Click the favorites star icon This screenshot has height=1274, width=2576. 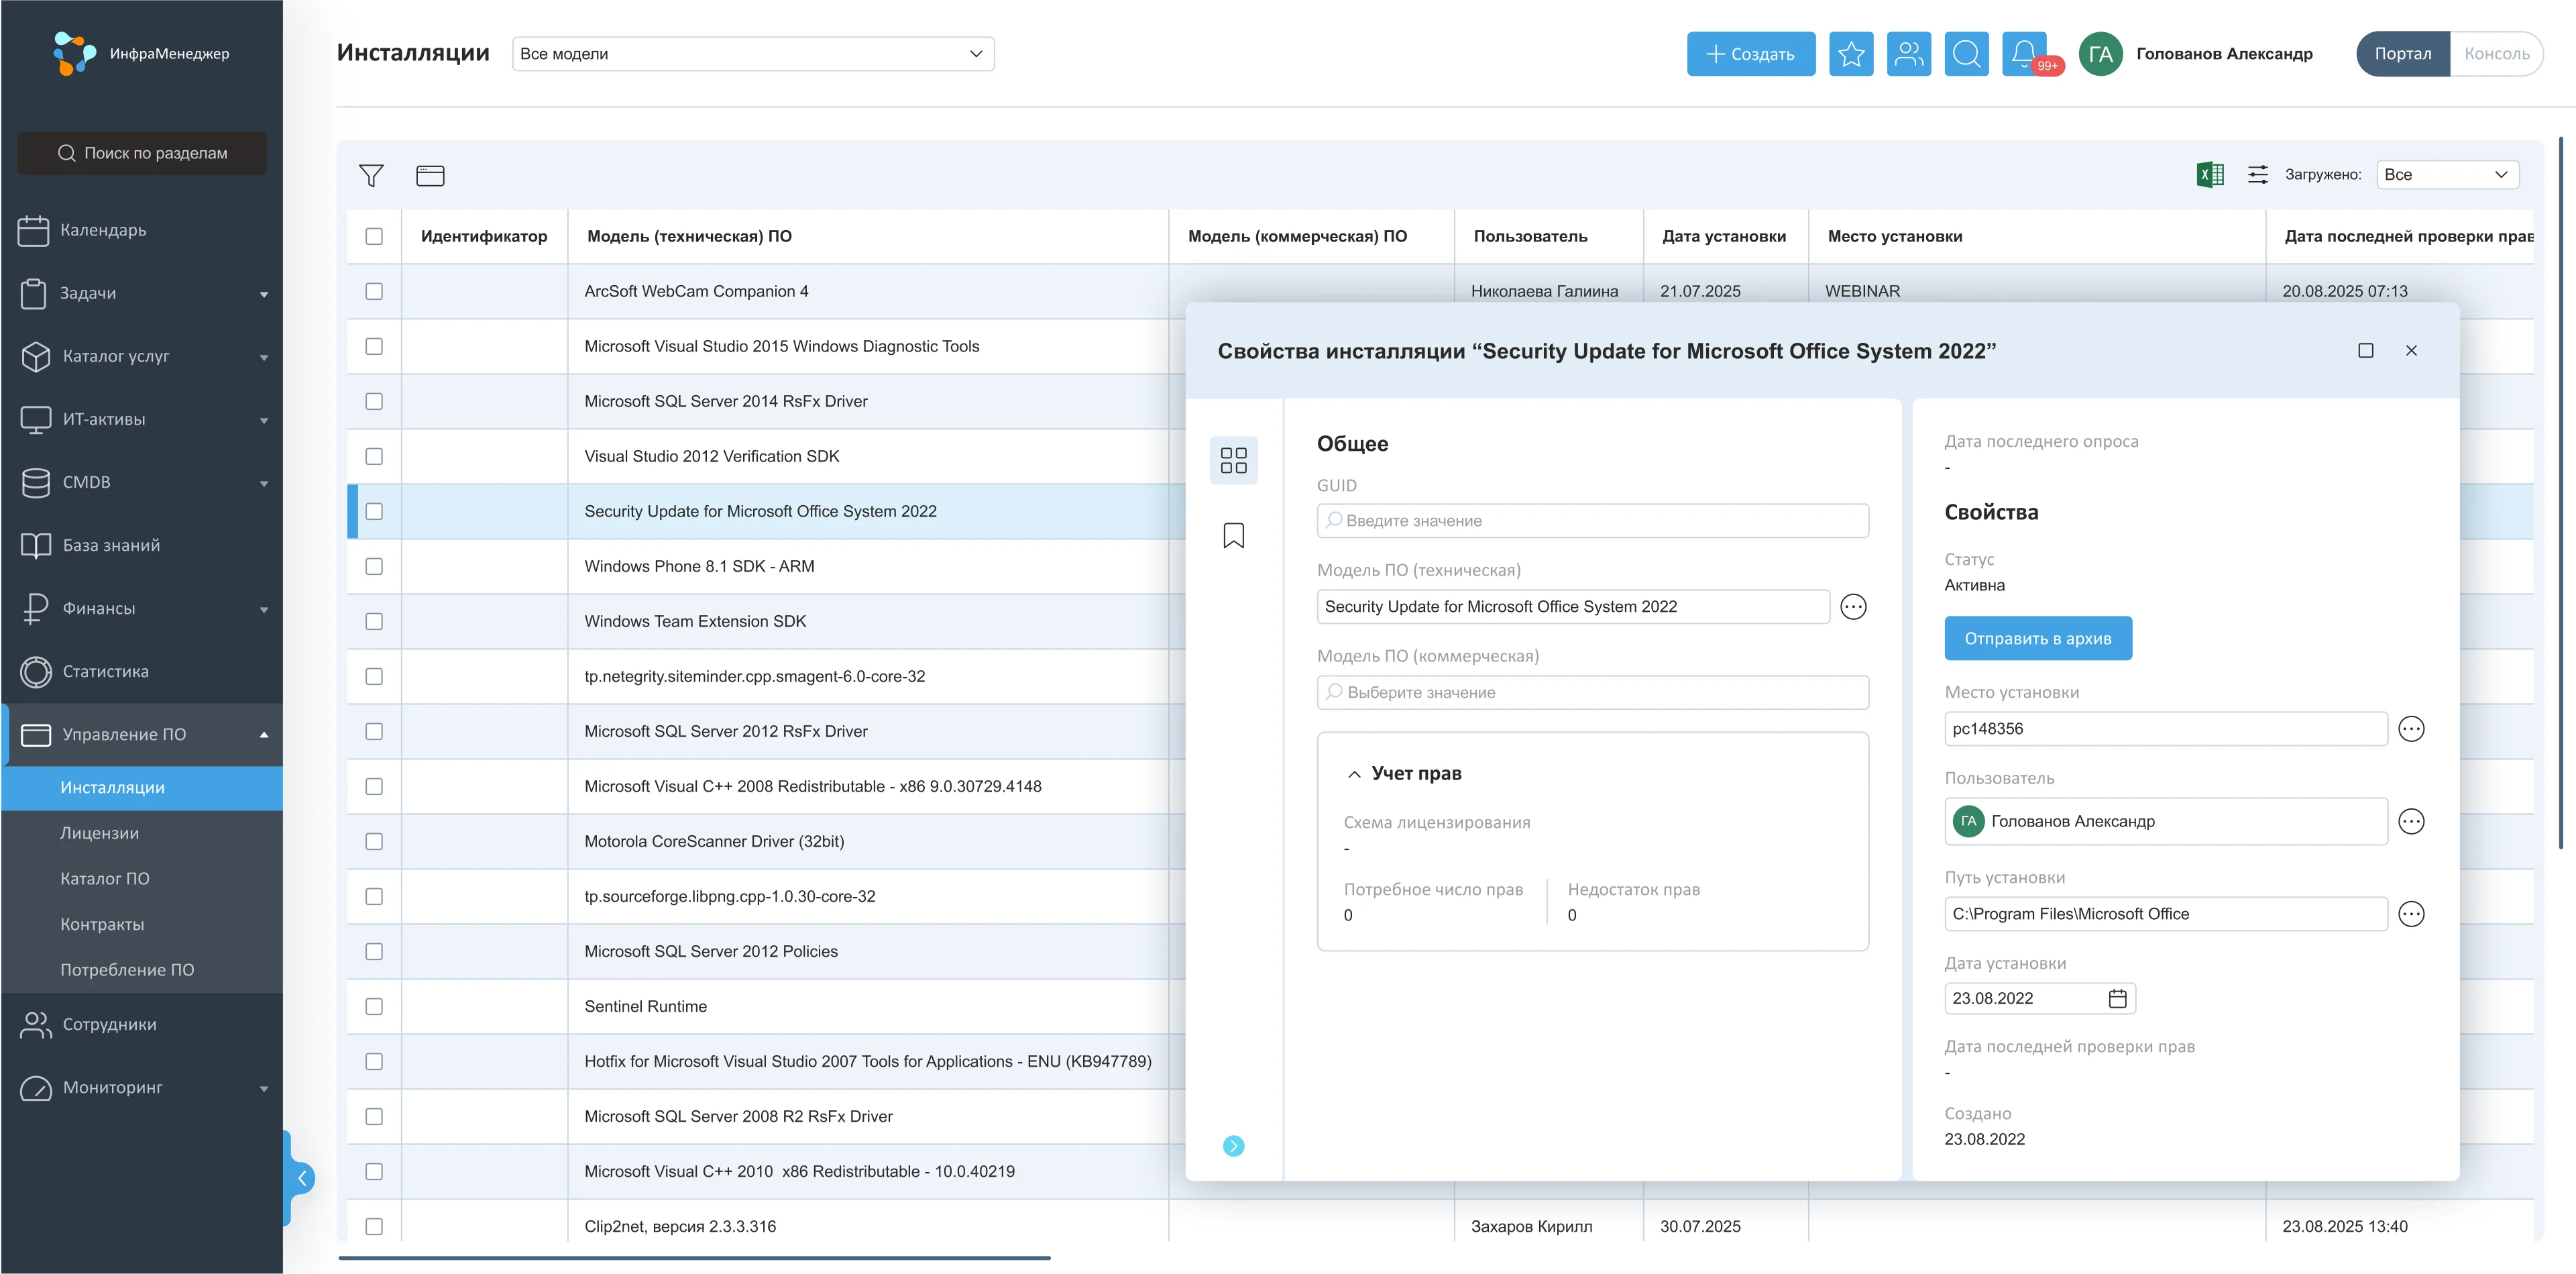(x=1851, y=53)
